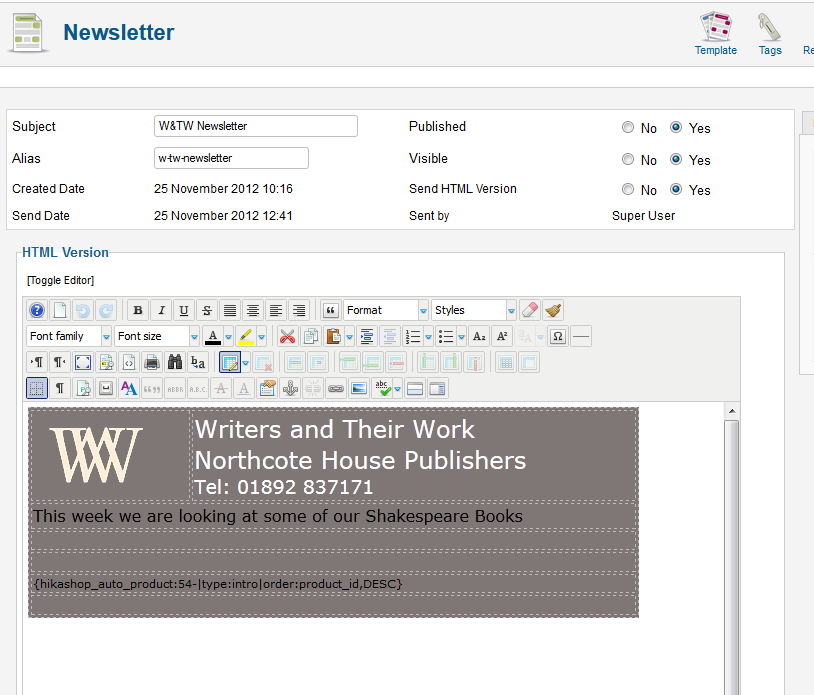Click the editor scrollbar up arrow
814x695 pixels.
click(732, 411)
